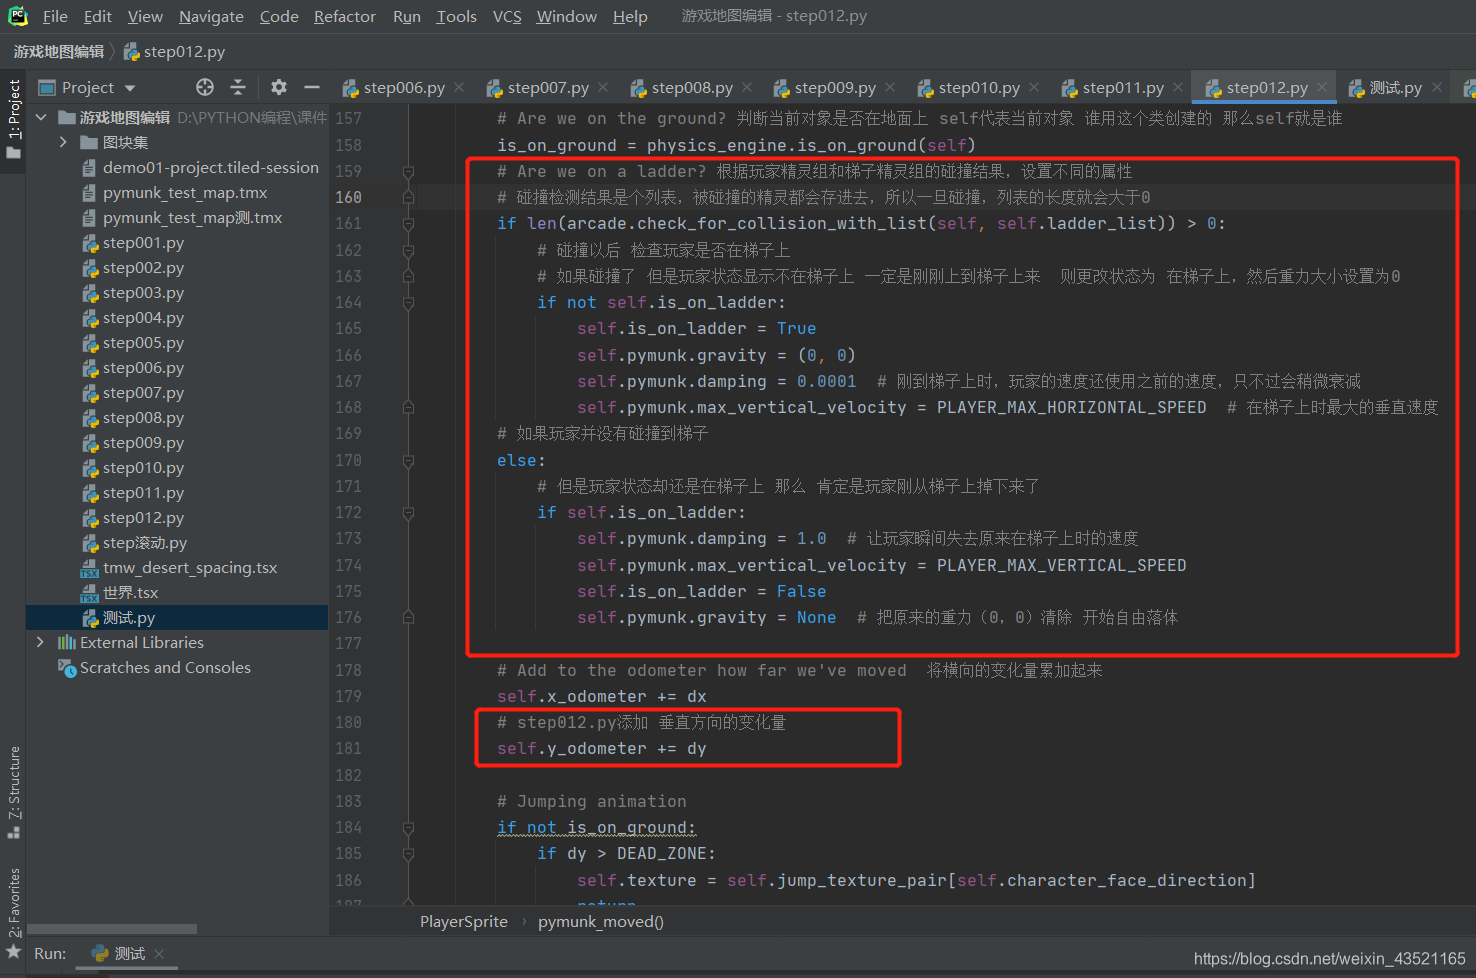
Task: Open the Window menu
Action: click(x=566, y=16)
